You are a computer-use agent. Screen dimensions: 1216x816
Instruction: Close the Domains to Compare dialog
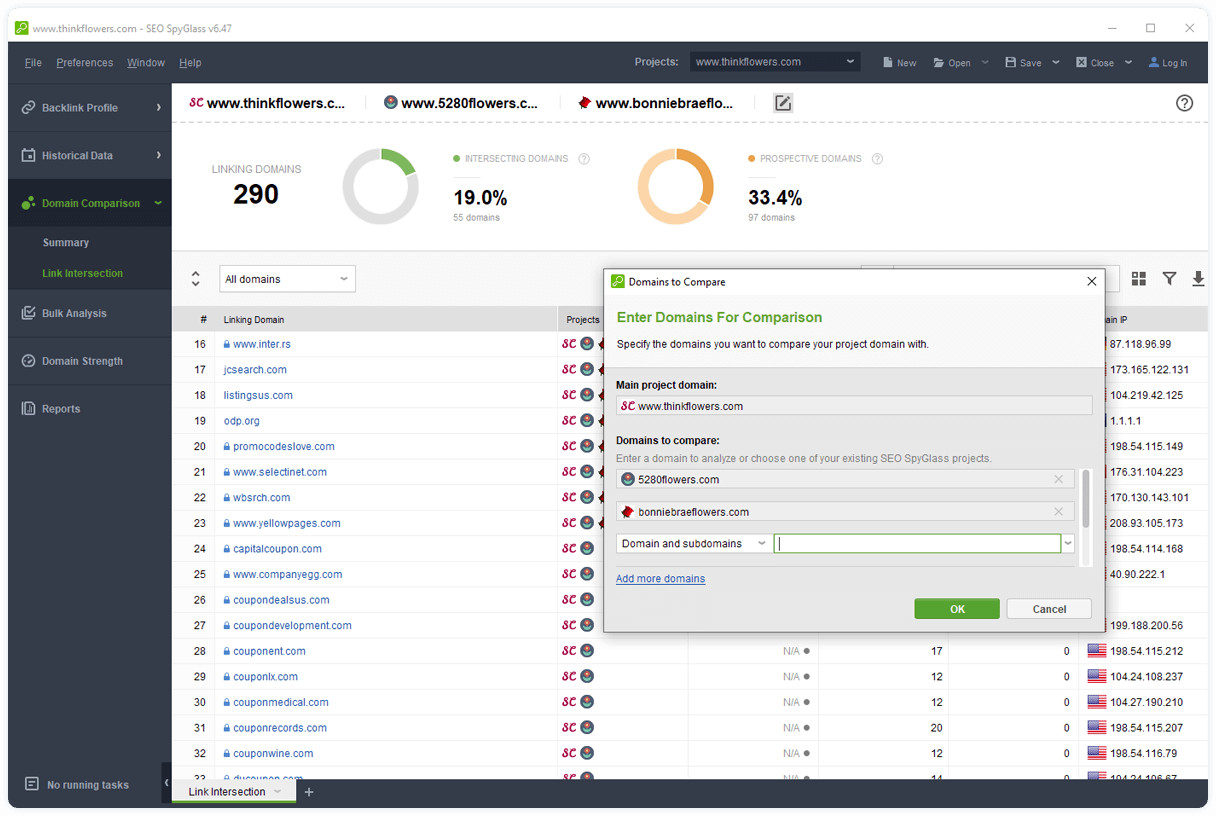(1091, 282)
